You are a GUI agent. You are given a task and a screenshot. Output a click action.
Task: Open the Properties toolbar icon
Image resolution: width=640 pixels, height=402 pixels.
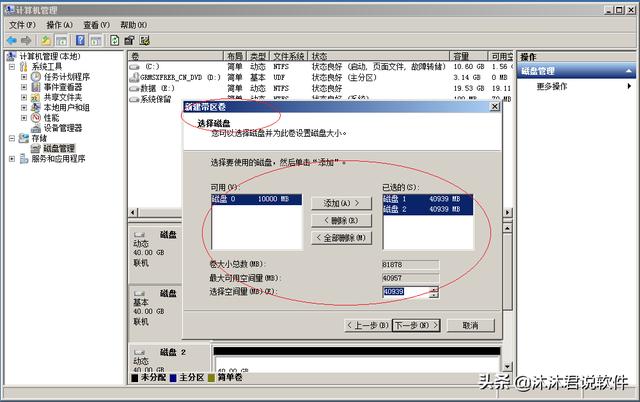[129, 40]
